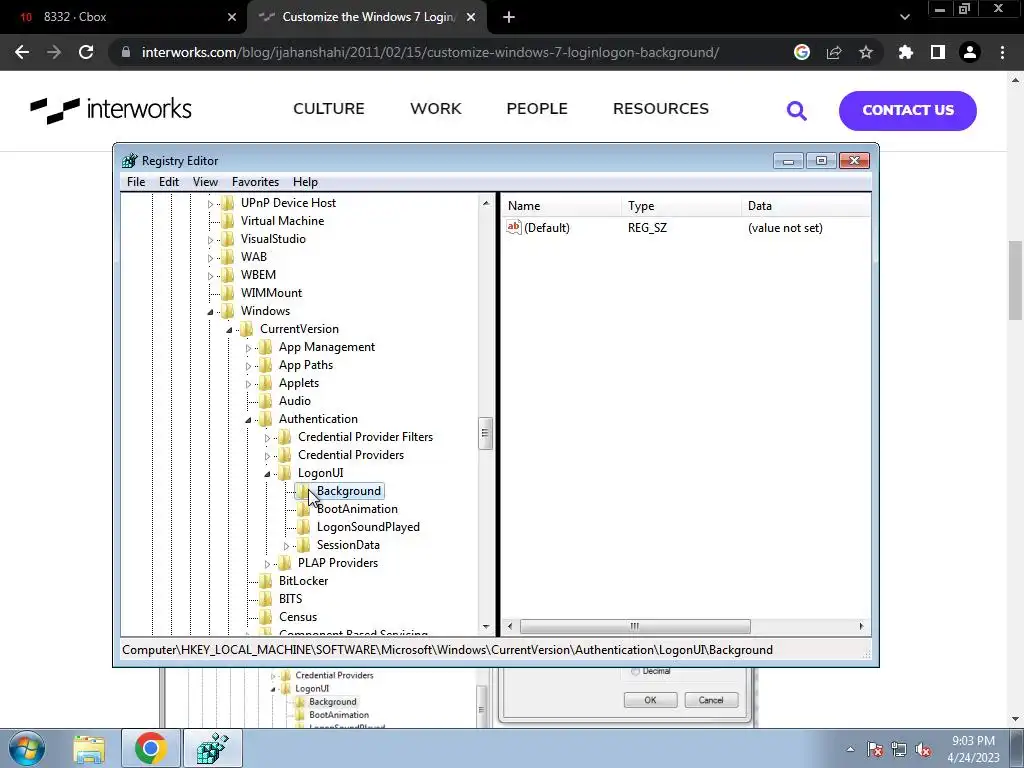Click the network tray icon
The width and height of the screenshot is (1024, 768).
899,749
